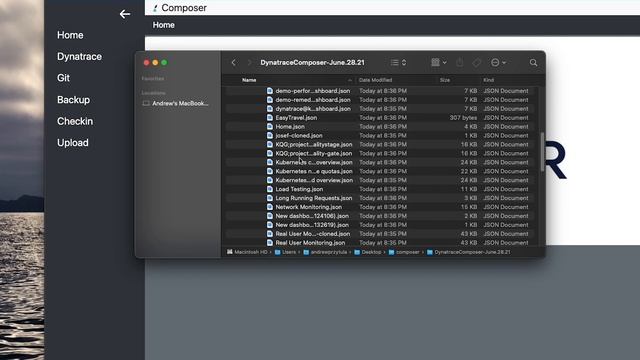Screen dimensions: 640x360
Task: Open the Upload sidebar entry
Action: [x=73, y=143]
